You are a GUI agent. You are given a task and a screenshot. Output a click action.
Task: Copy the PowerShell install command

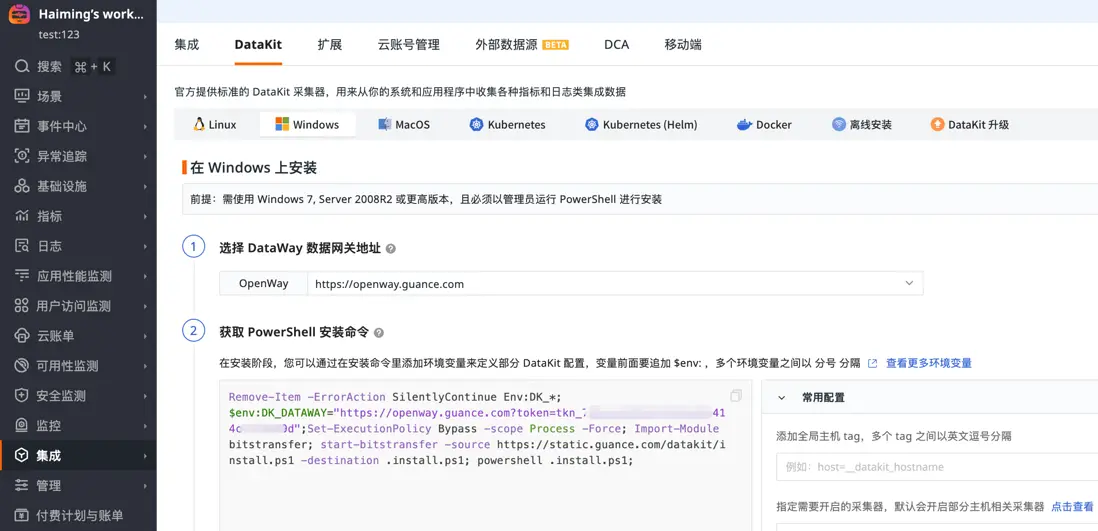(736, 396)
